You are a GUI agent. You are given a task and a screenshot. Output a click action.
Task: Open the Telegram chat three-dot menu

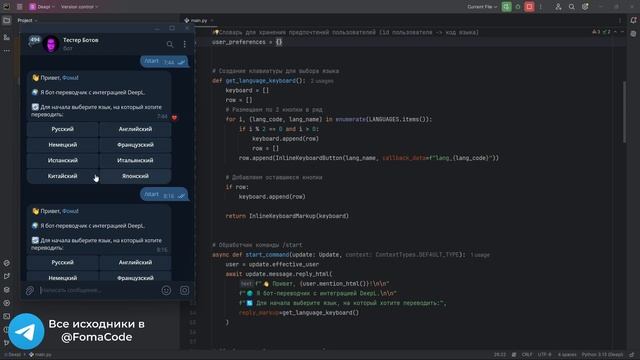184,44
